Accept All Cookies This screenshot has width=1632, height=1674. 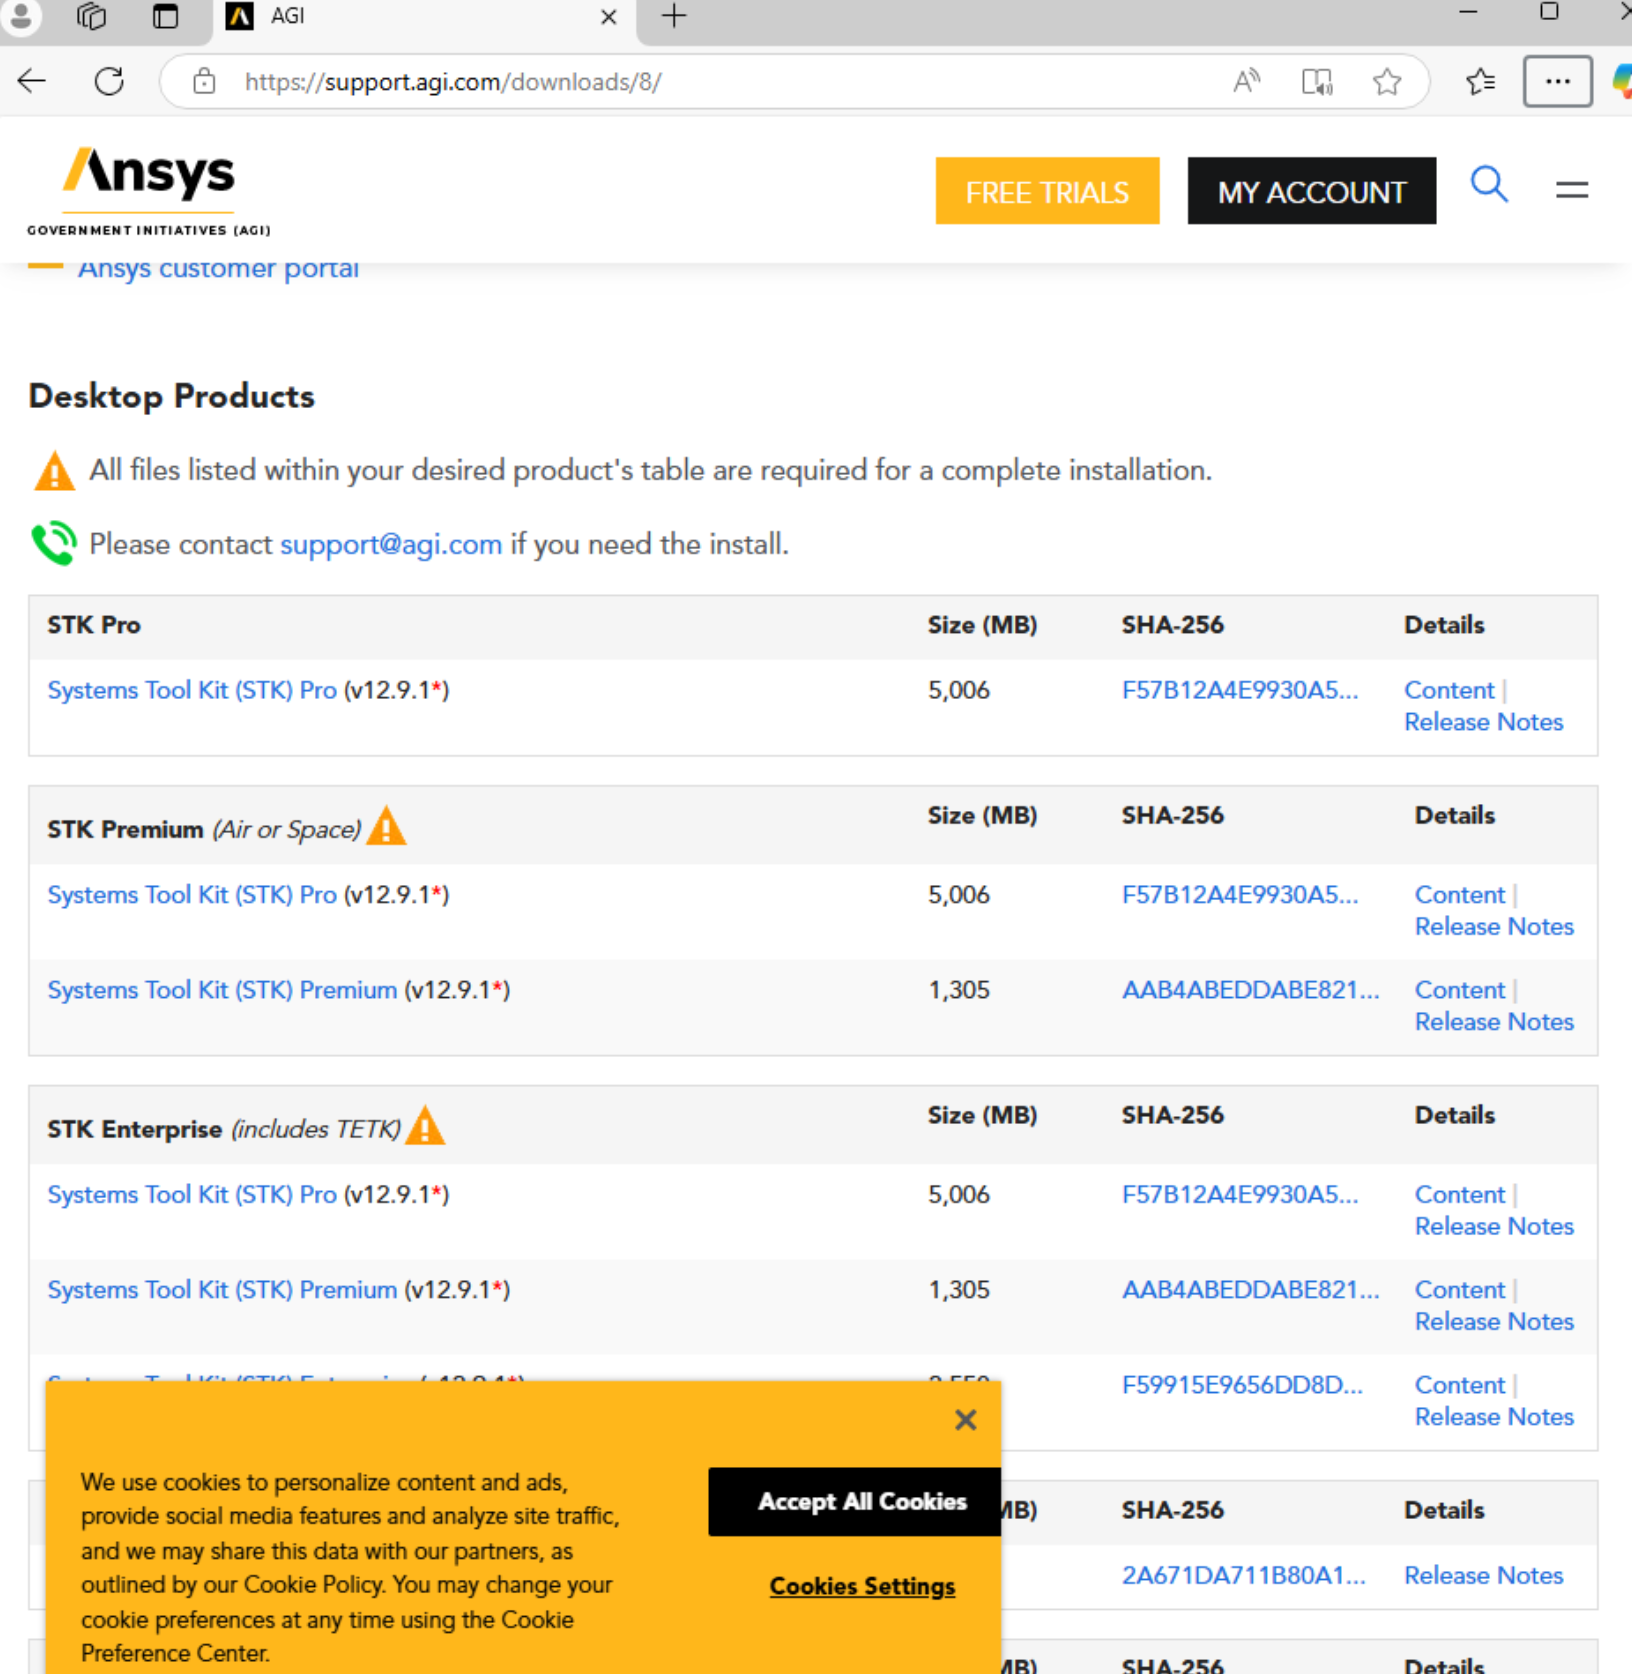point(861,1501)
